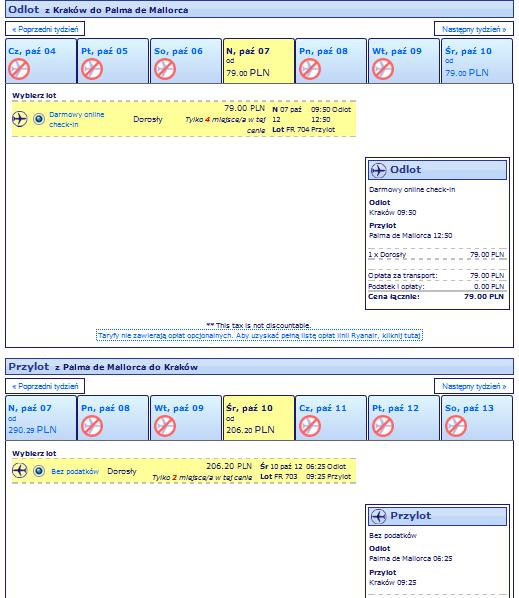519x598 pixels.
Task: Select return day N, paź 07 tab
Action: pos(41,418)
